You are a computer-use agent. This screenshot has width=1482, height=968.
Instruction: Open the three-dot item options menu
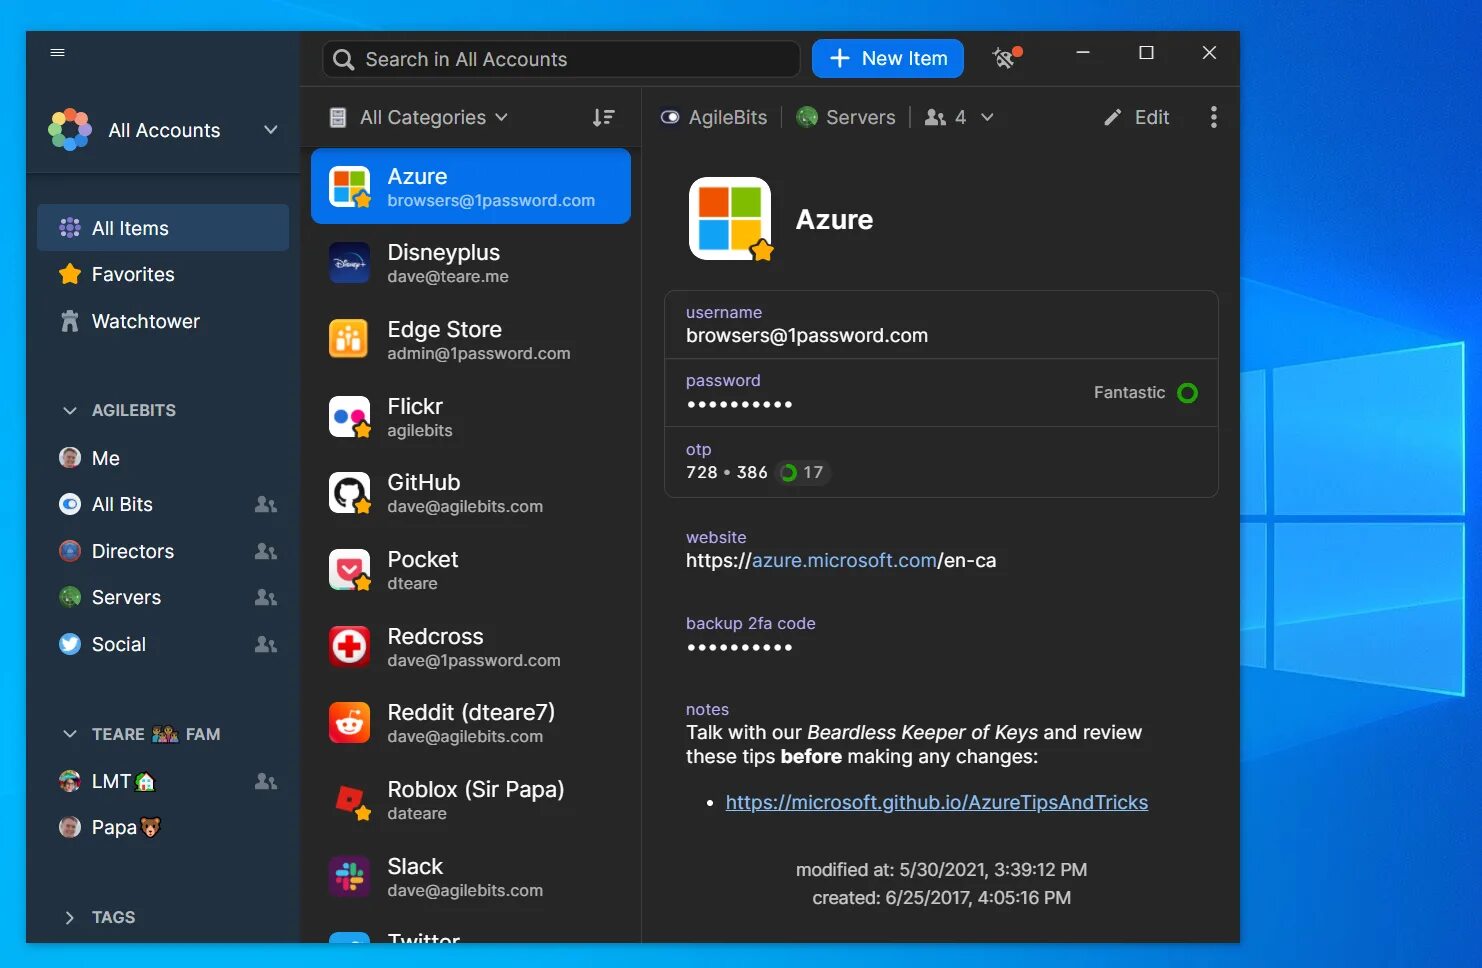pyautogui.click(x=1213, y=117)
